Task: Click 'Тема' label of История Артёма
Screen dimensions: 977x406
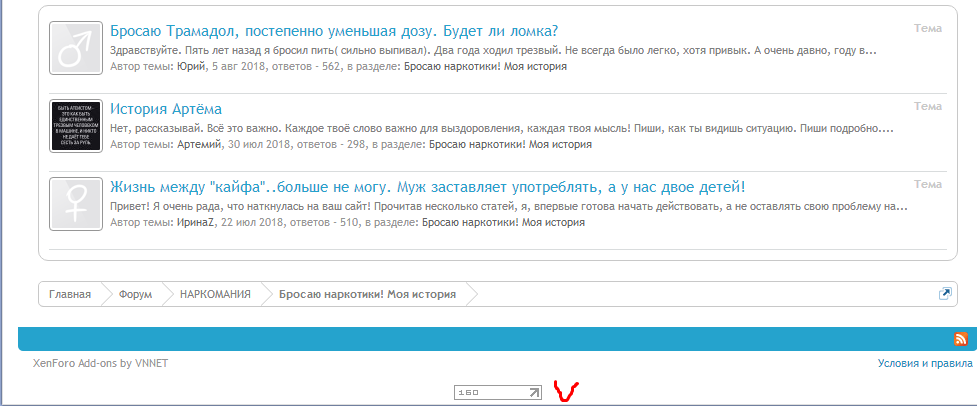Action: [928, 106]
